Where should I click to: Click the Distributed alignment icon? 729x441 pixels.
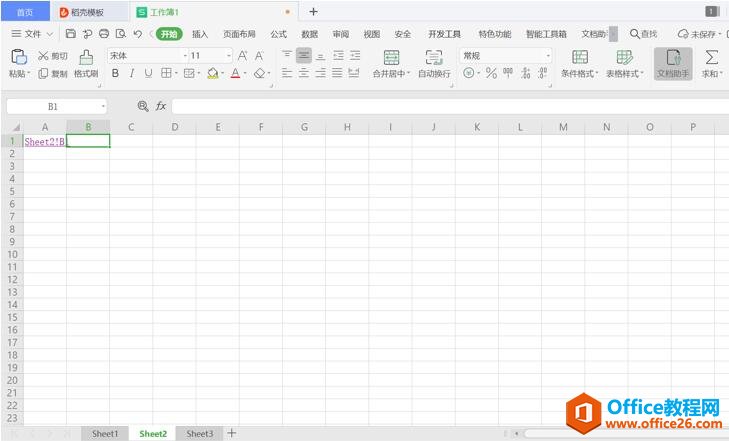(354, 73)
